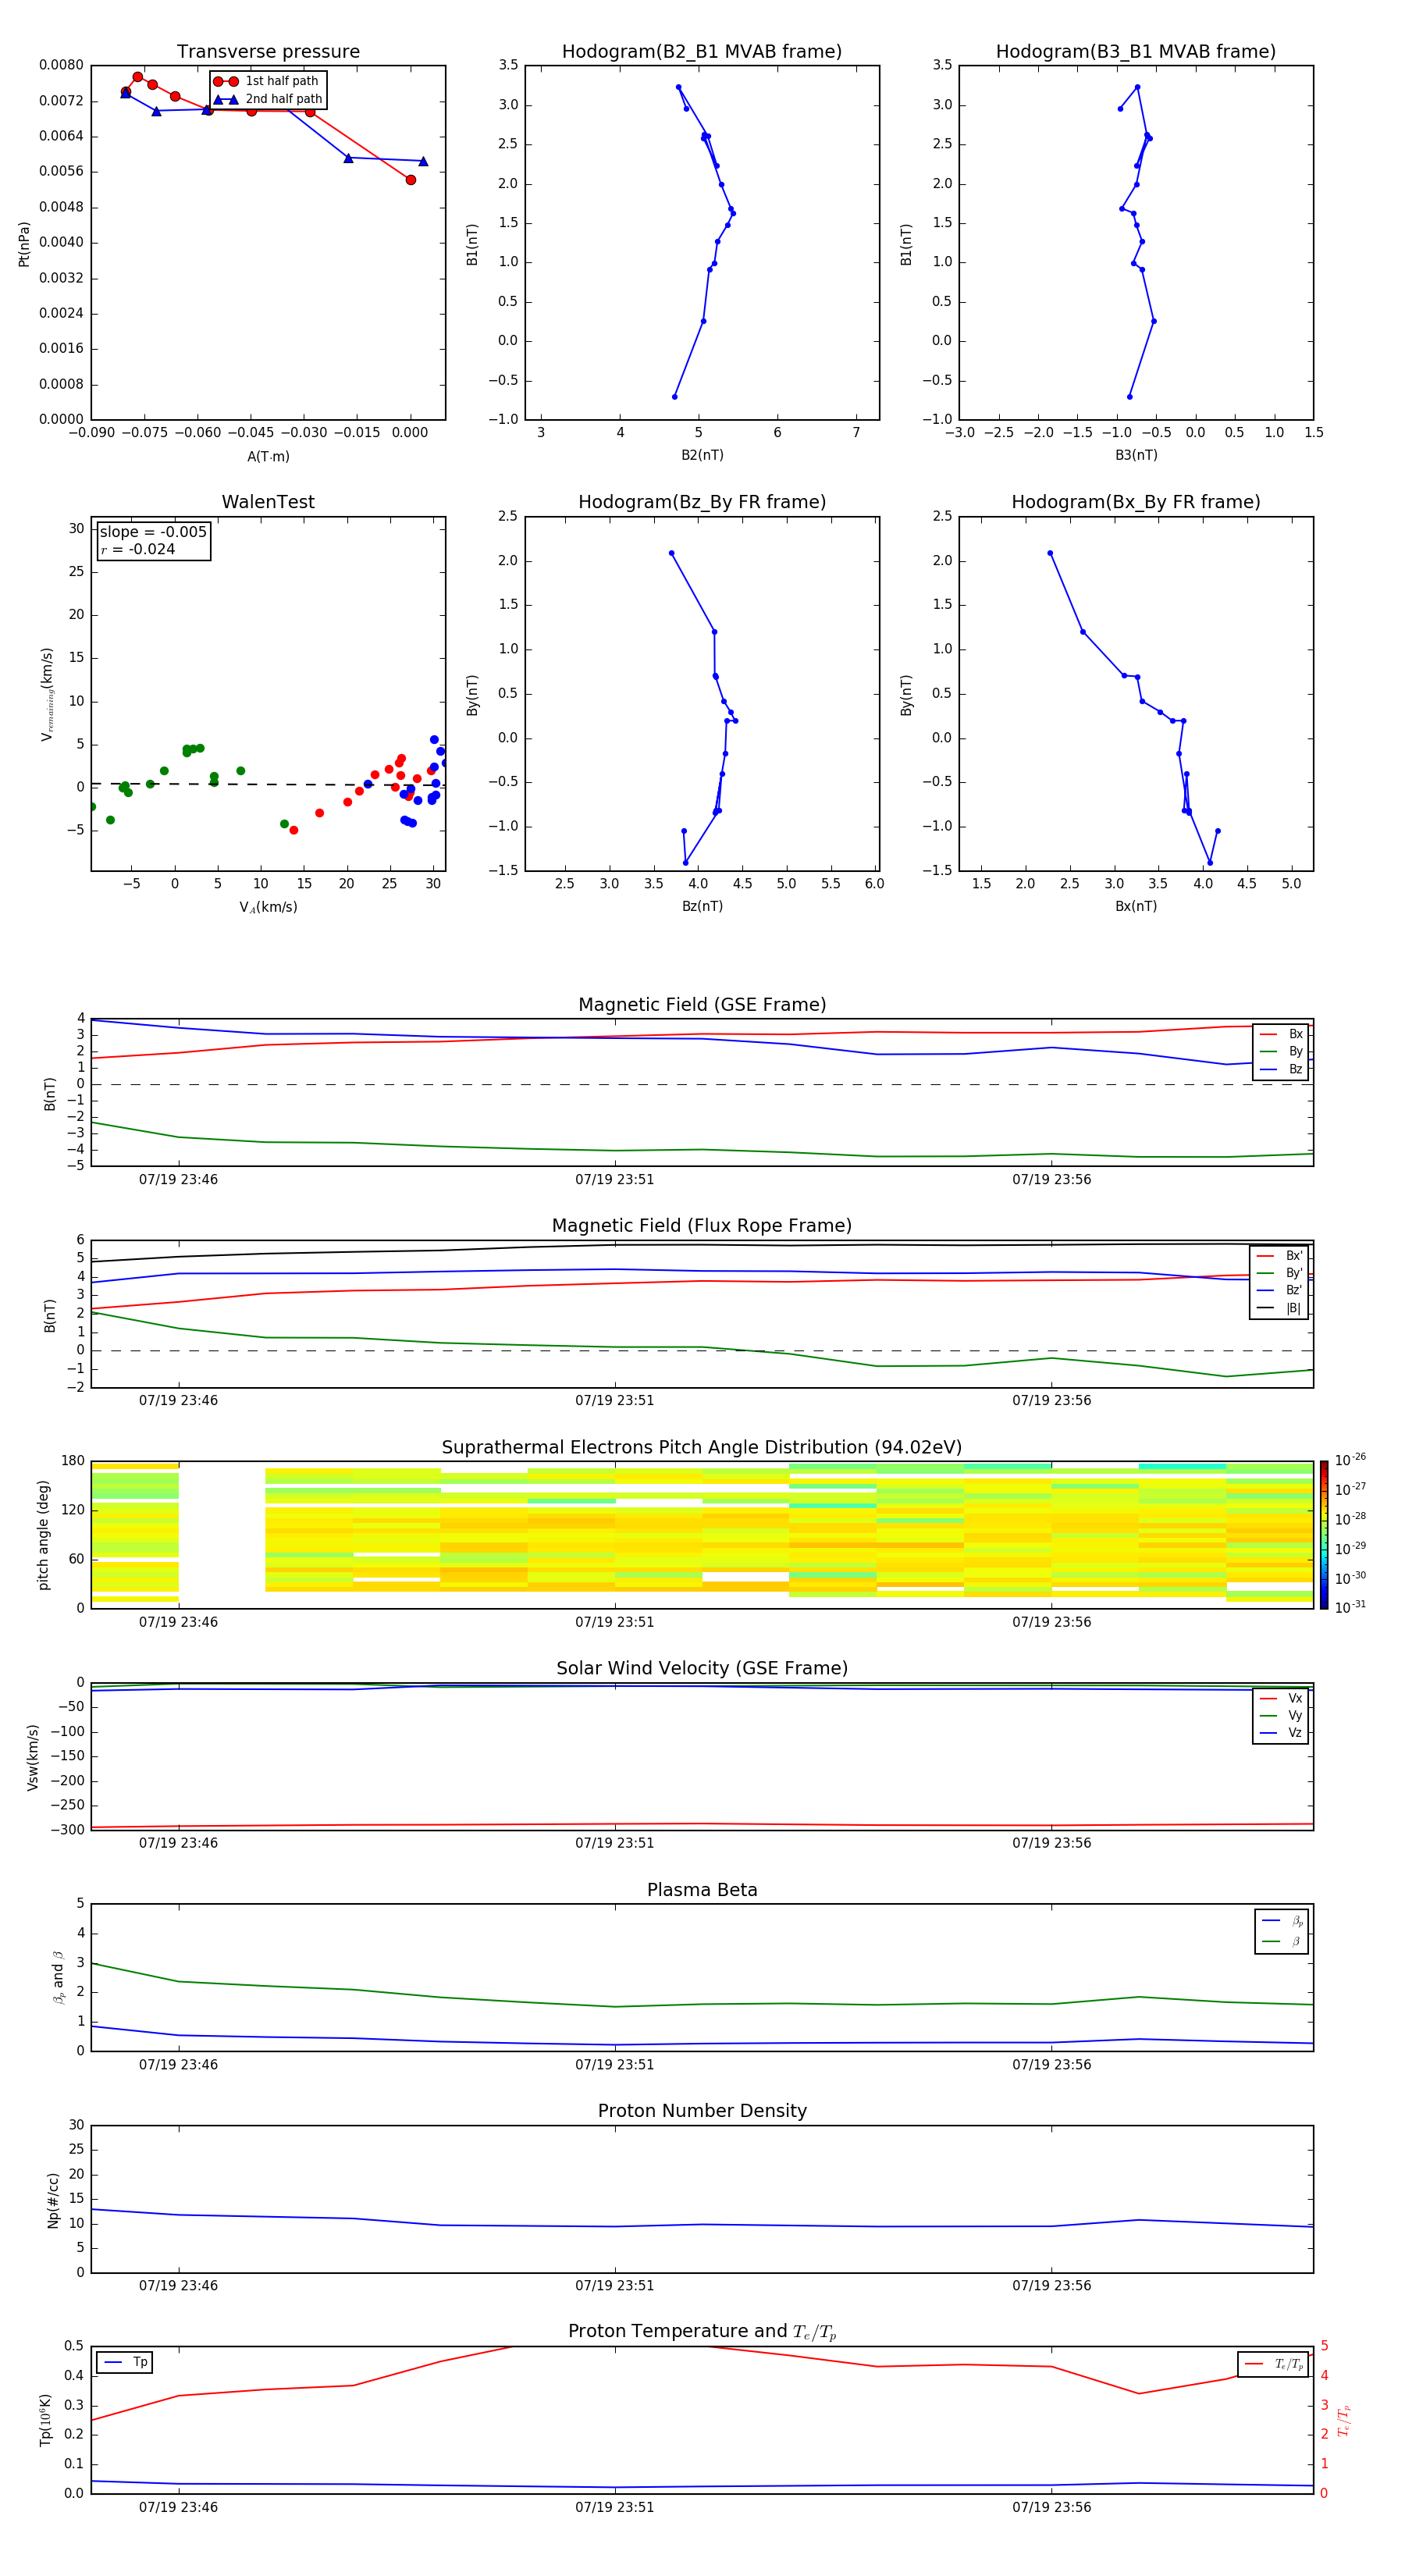Click '07/19 23:56' under the Solar Wind Velocity plot
1405x2576 pixels.
click(1051, 1843)
